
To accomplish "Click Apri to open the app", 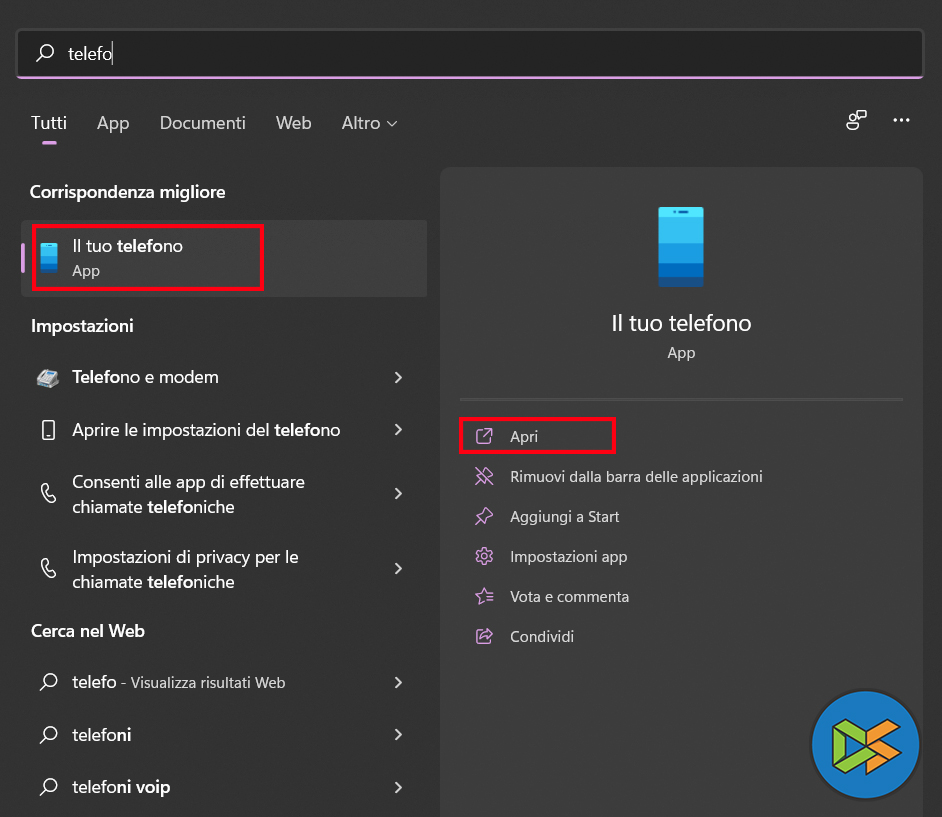I will (x=524, y=437).
